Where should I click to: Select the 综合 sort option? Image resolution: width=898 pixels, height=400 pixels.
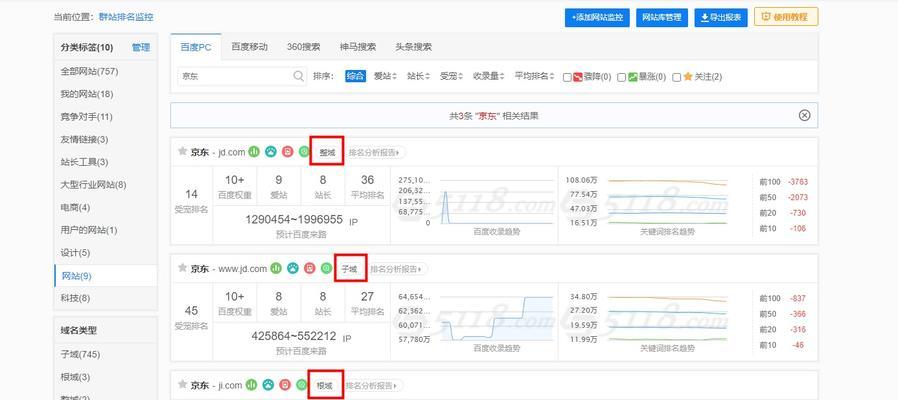pos(355,76)
